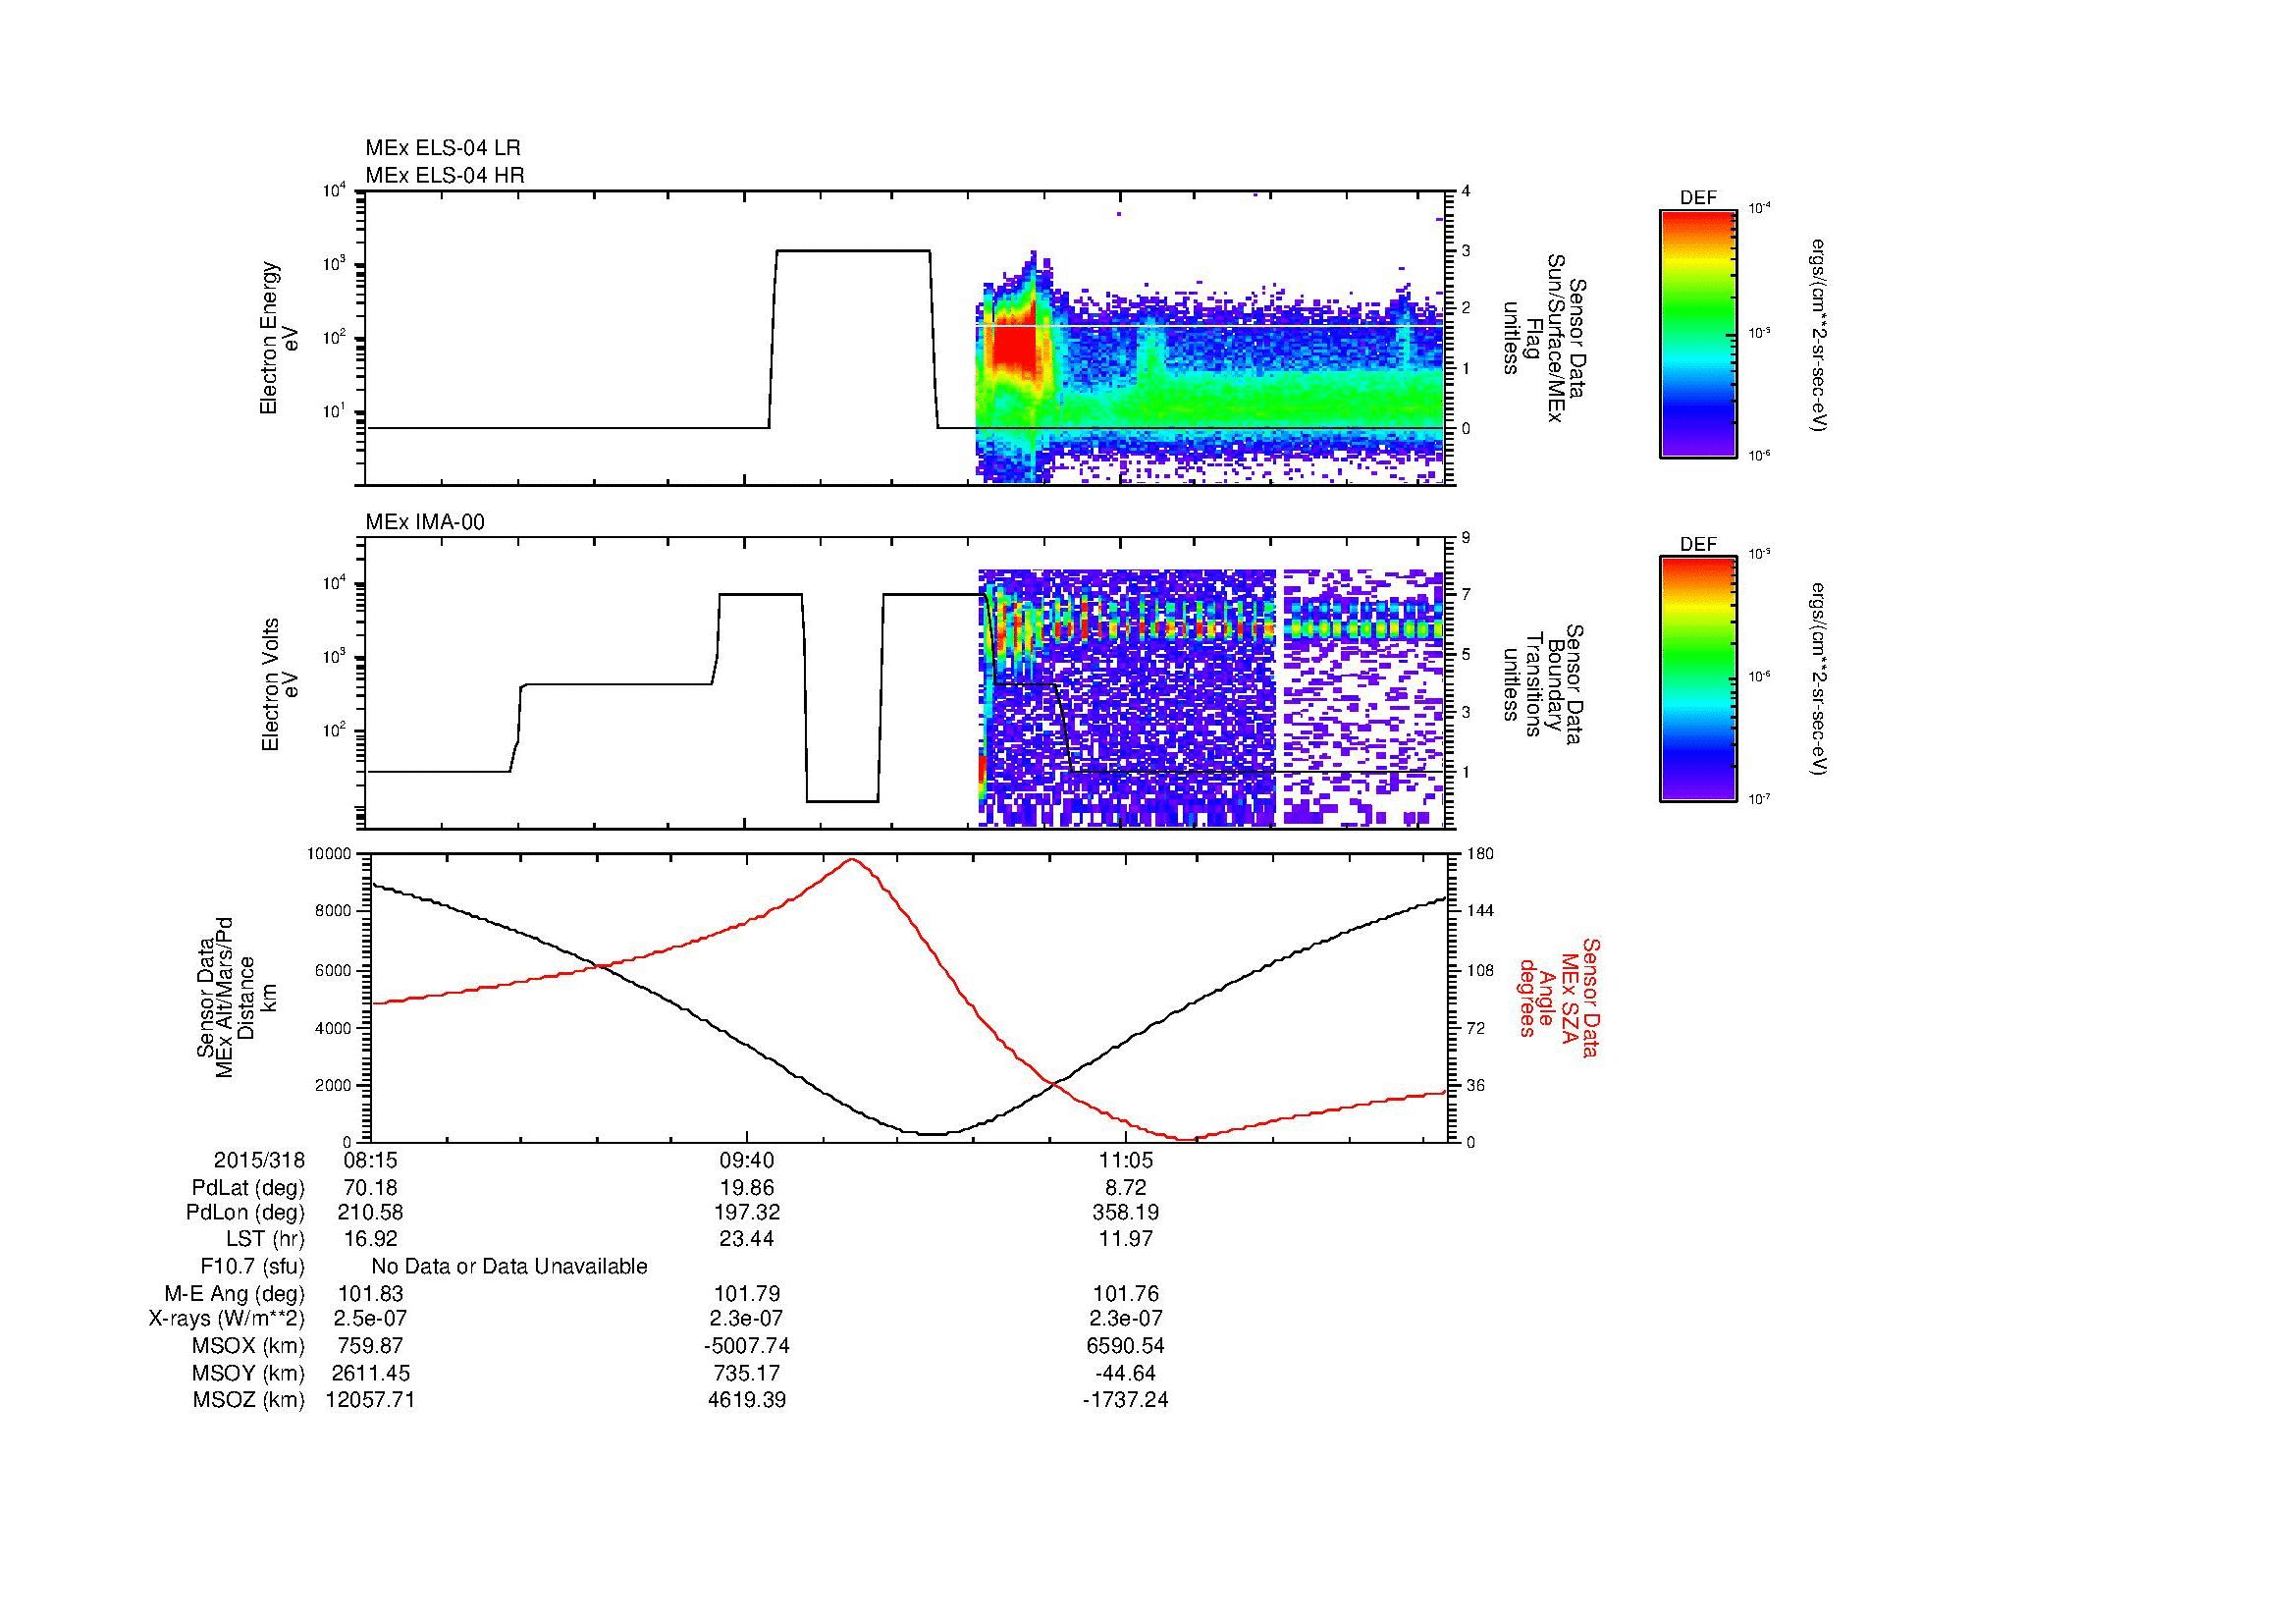Click the 'MSOX (km)' row label

248,1347
